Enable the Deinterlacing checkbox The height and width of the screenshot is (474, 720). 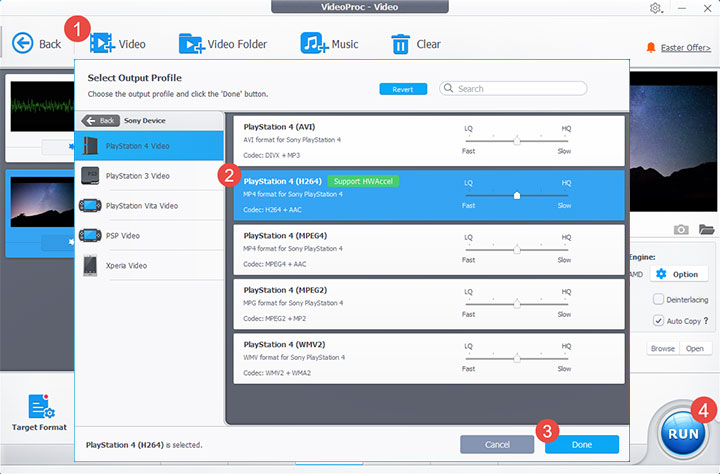click(x=658, y=299)
